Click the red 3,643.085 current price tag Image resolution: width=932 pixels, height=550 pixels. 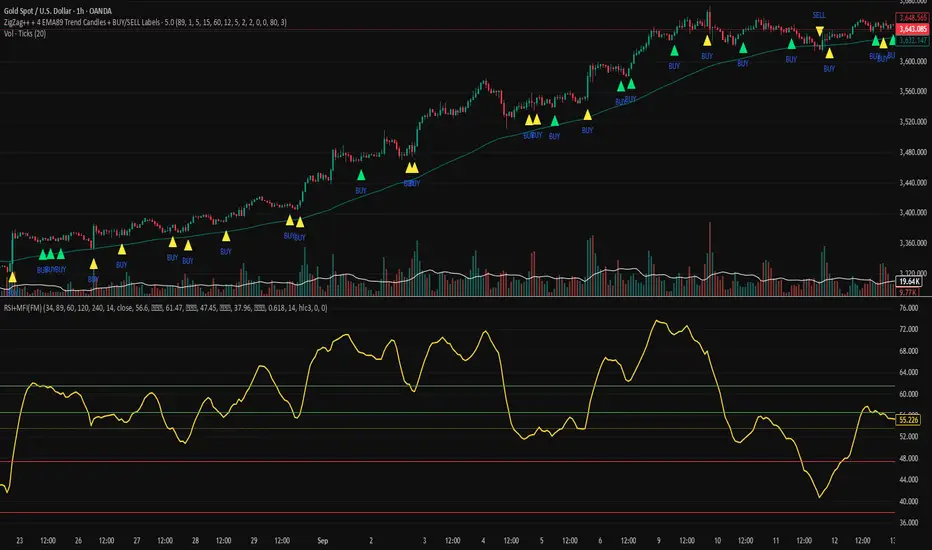point(912,29)
